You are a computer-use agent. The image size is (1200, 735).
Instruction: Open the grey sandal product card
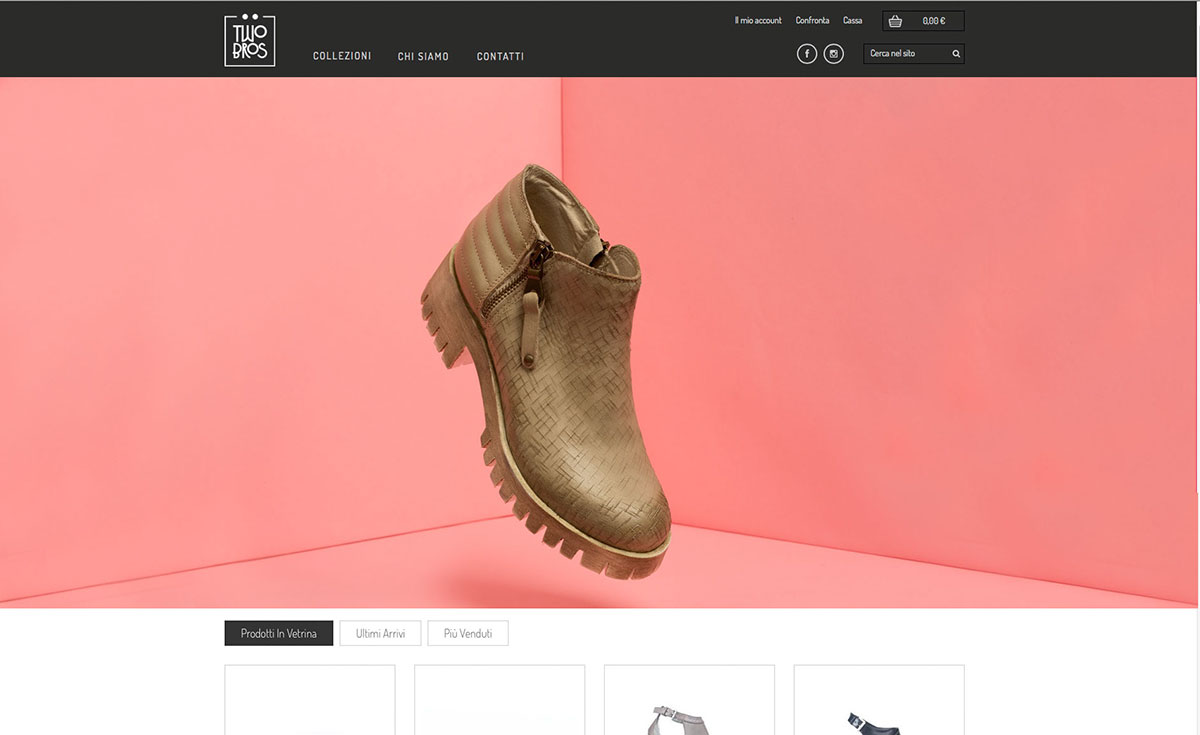[689, 700]
